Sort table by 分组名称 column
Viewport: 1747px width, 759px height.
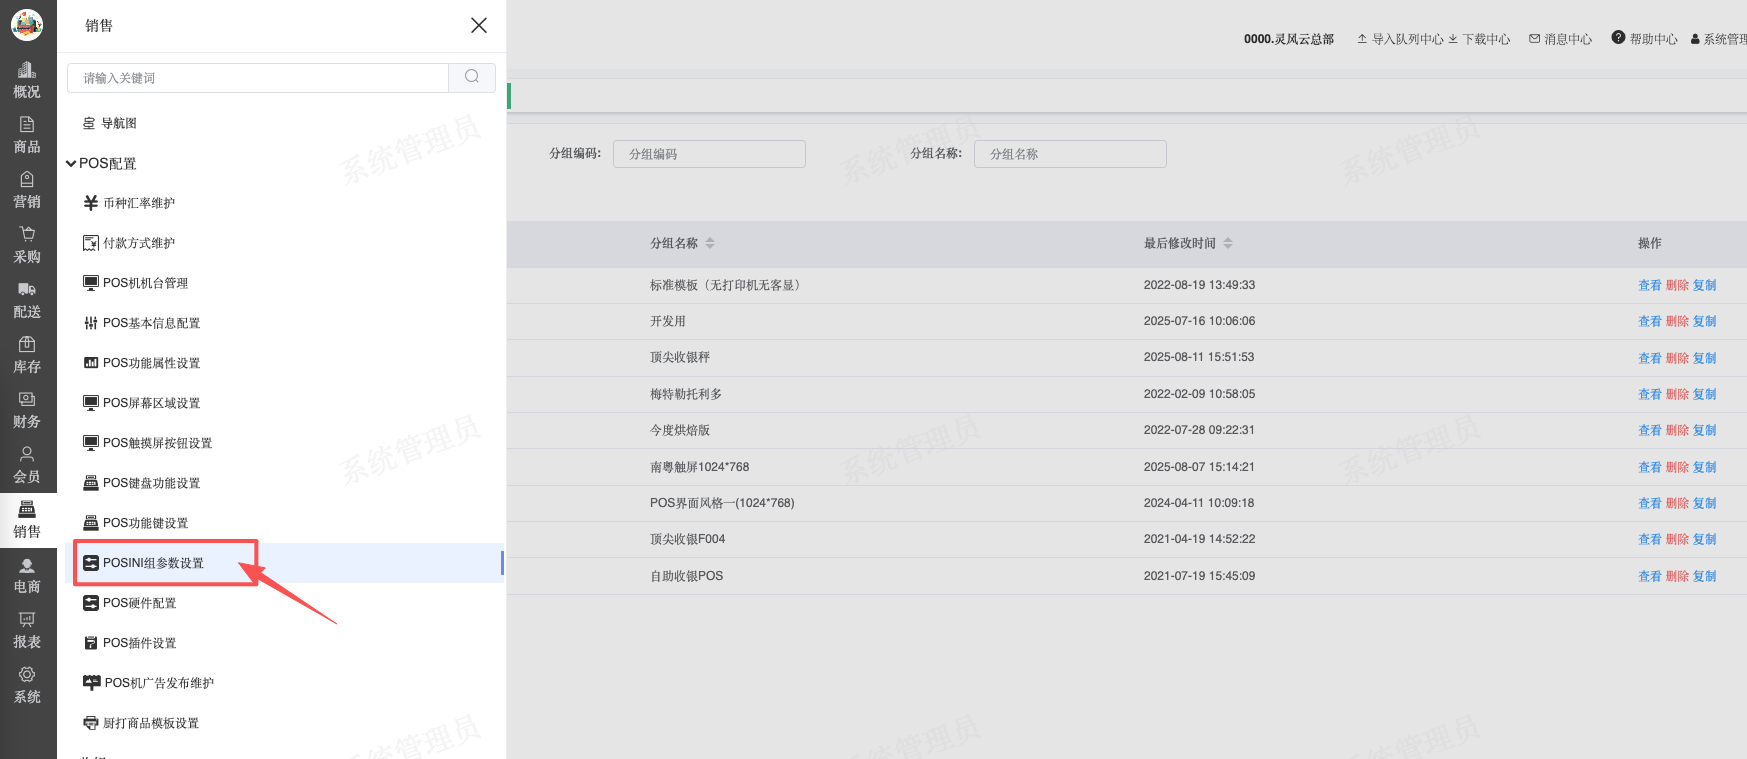point(710,243)
